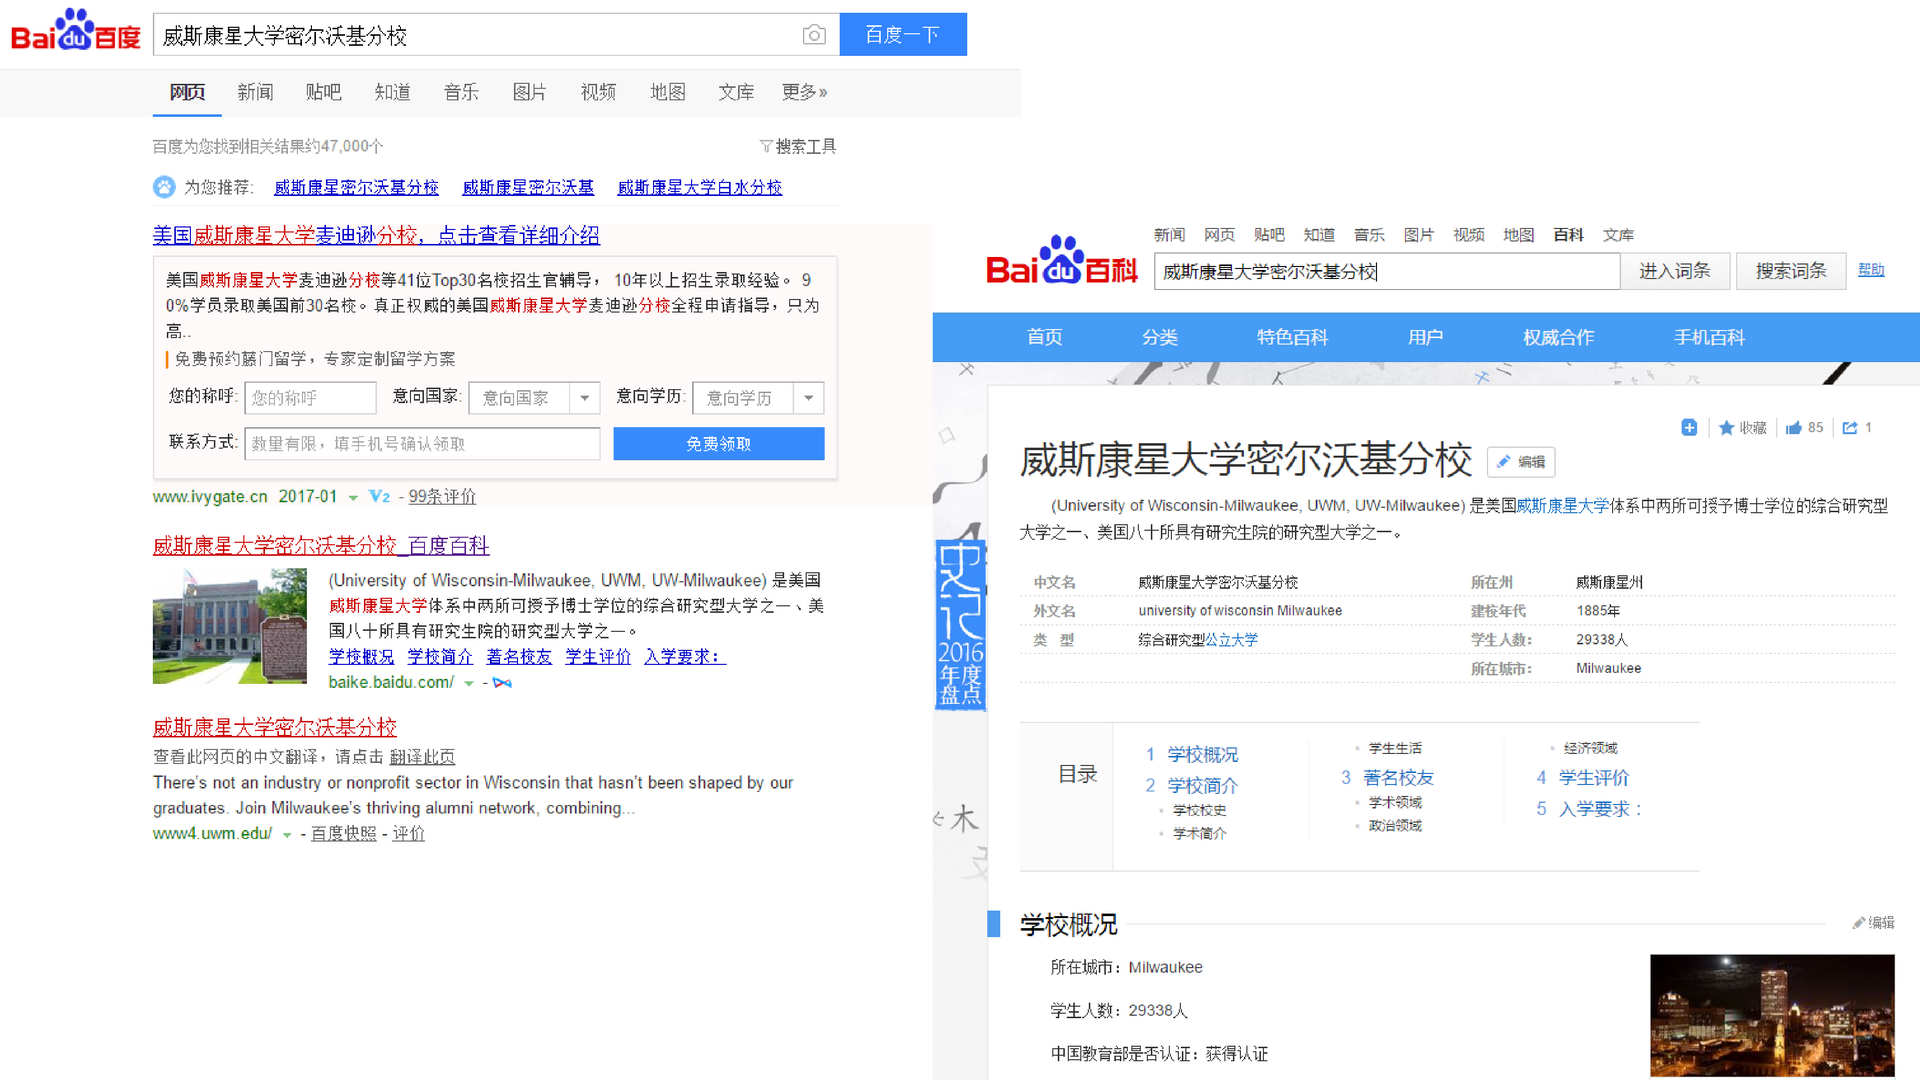The image size is (1920, 1080).
Task: Click the pencil edit icon beside title
Action: 1504,462
